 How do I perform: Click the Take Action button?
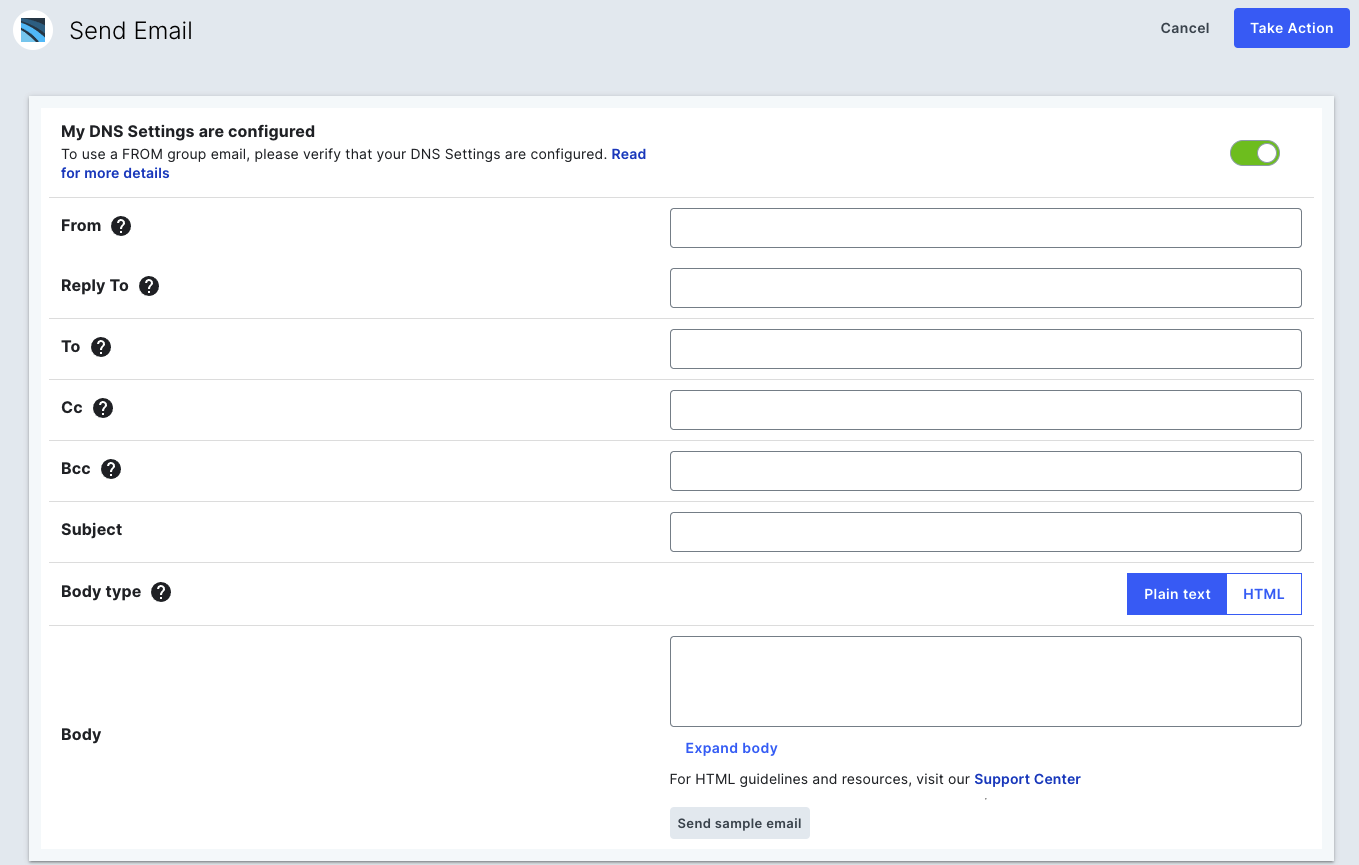[x=1291, y=28]
